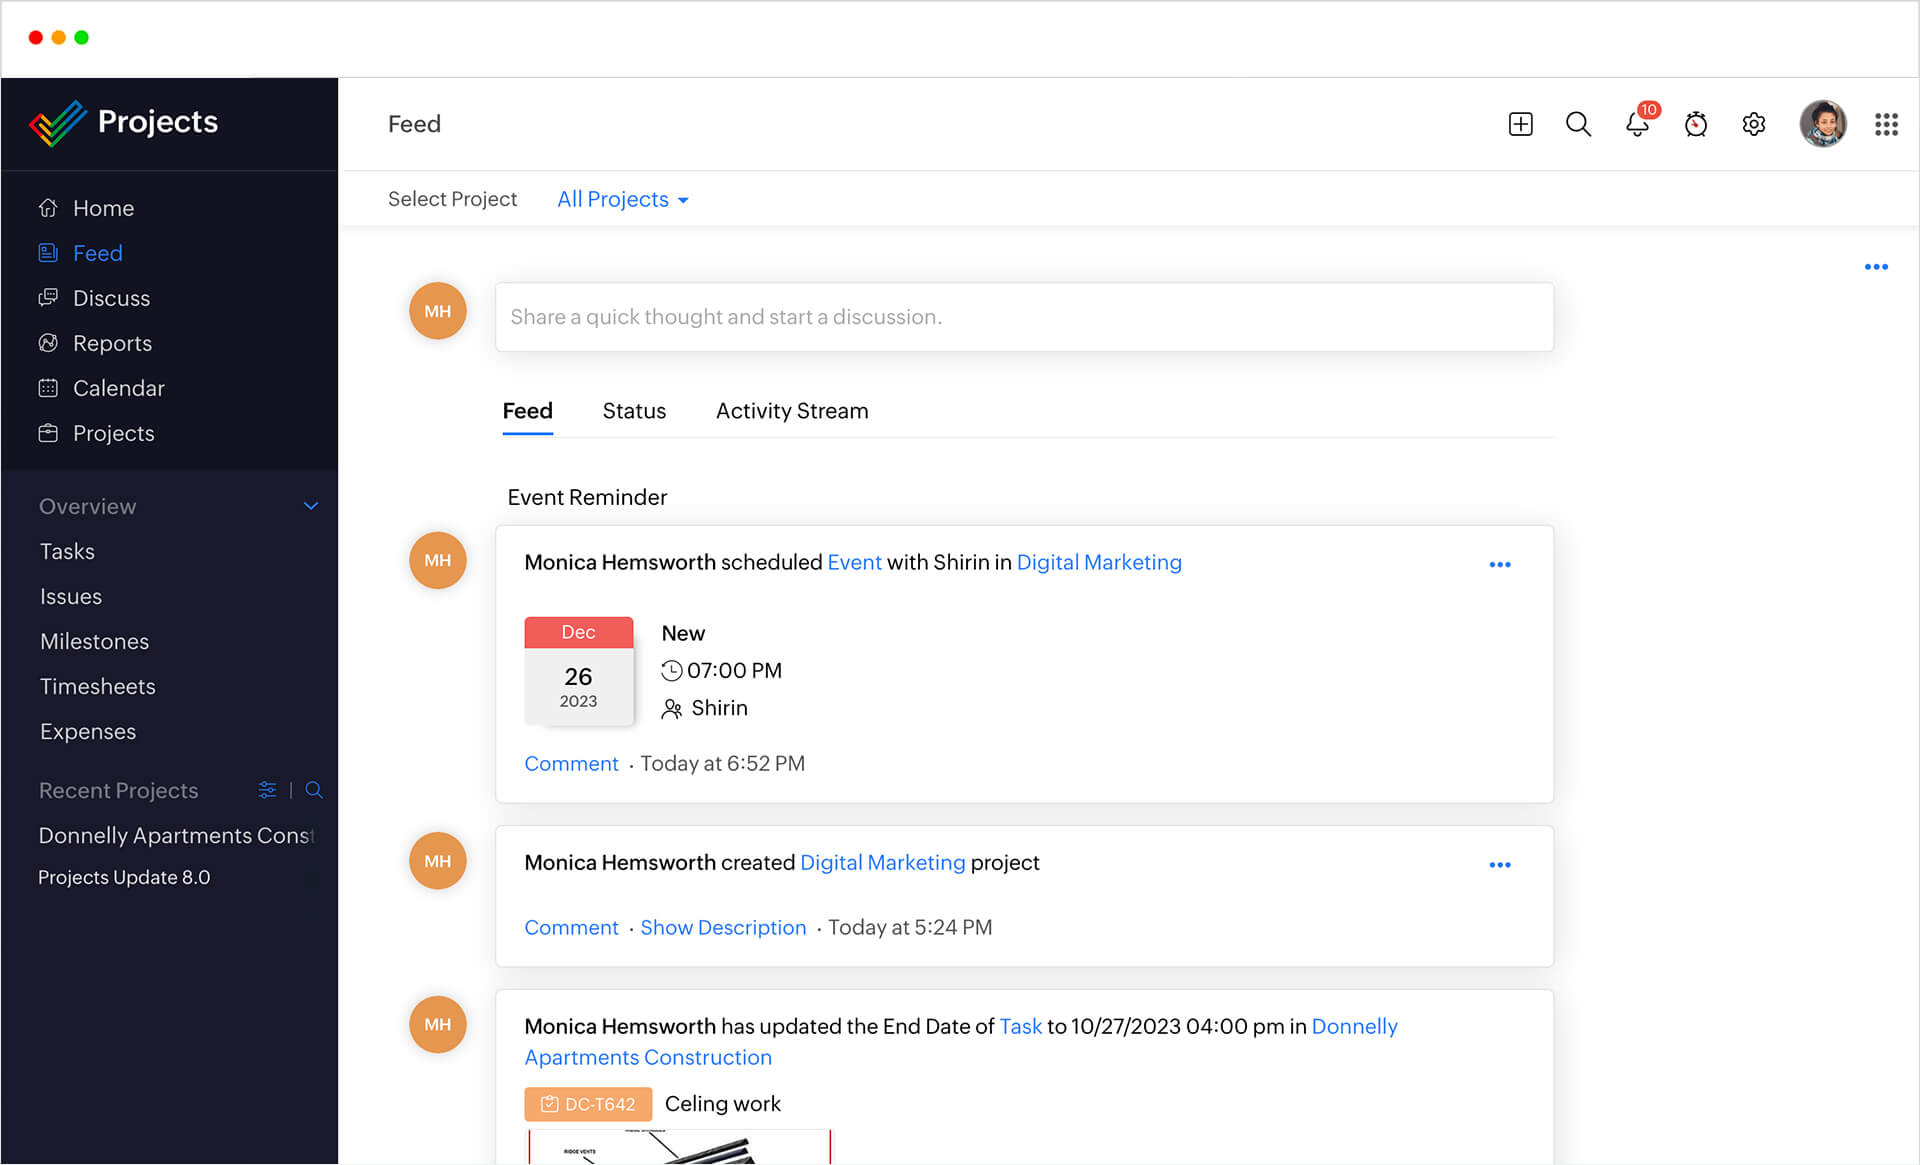1920x1165 pixels.
Task: Expand the Overview section chevron
Action: pyautogui.click(x=314, y=505)
